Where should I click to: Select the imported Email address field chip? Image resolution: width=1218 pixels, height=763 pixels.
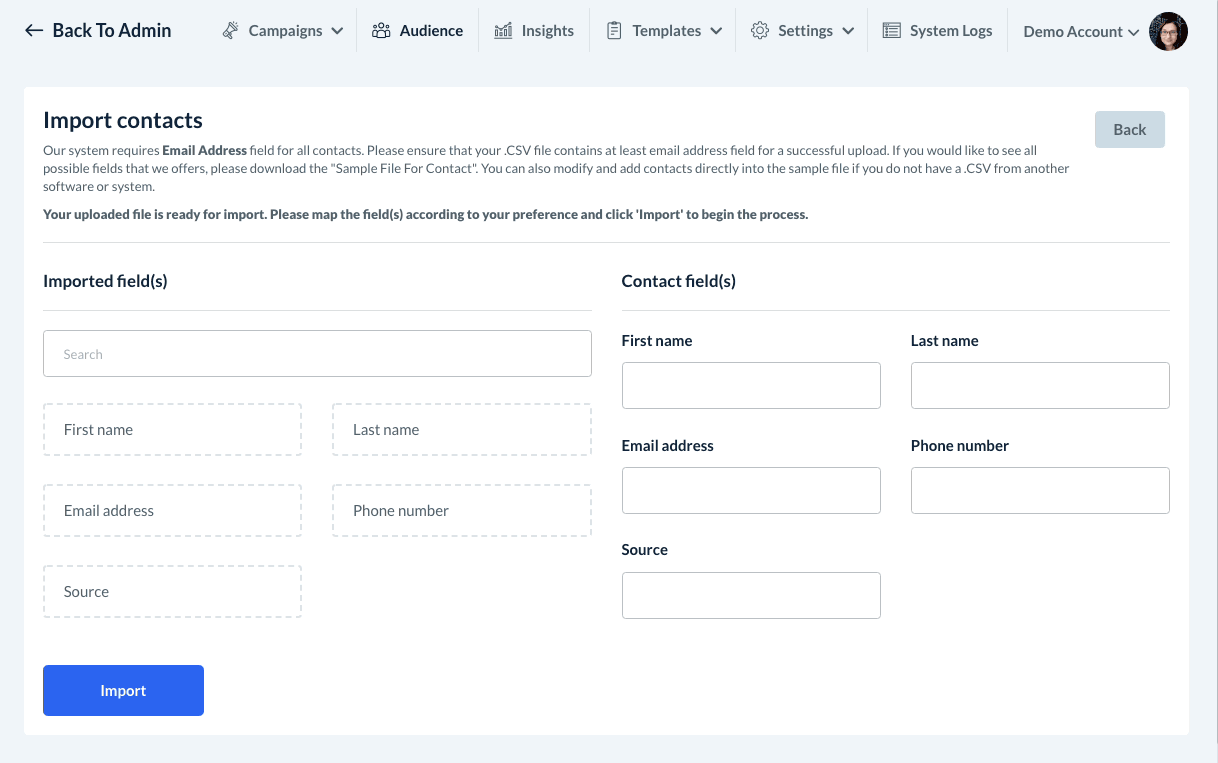172,511
